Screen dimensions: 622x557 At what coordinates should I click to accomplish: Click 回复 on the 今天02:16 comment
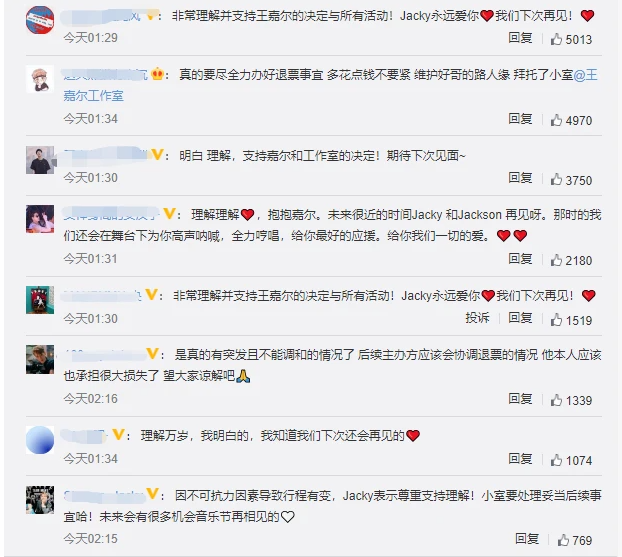coord(520,399)
